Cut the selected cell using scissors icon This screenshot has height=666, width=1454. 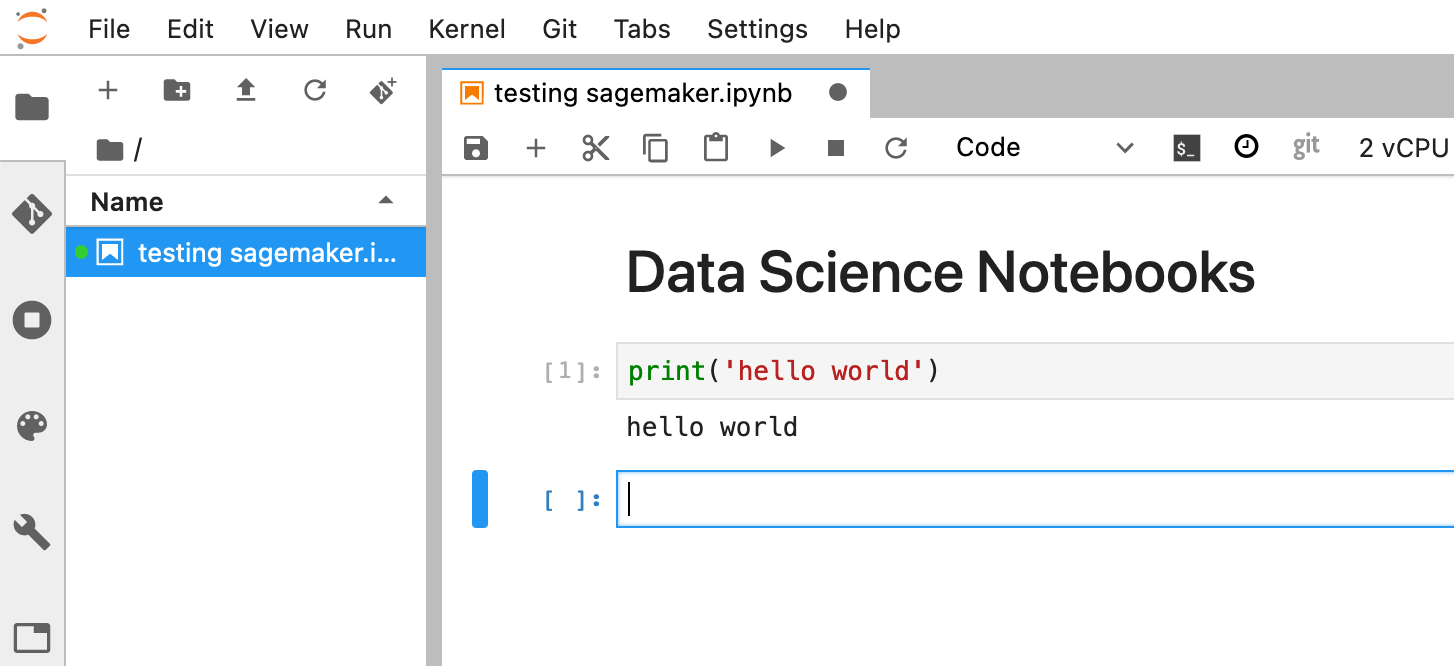pos(595,147)
